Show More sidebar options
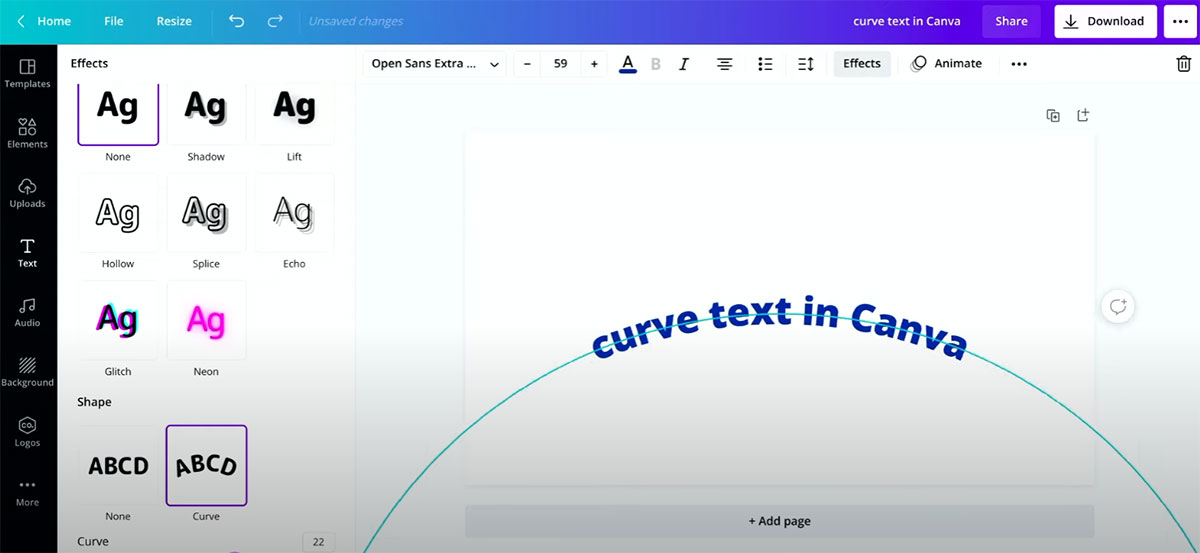The width and height of the screenshot is (1200, 553). 27,492
